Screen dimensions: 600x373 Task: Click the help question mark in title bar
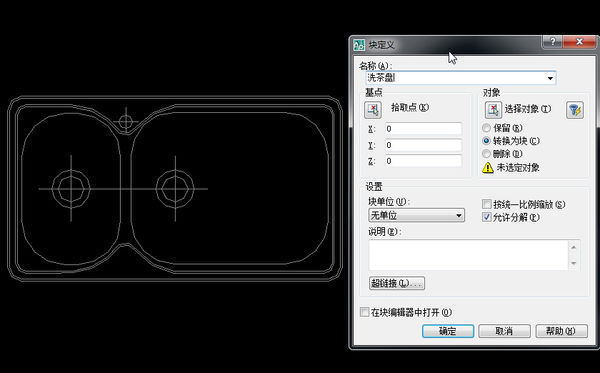[x=553, y=41]
